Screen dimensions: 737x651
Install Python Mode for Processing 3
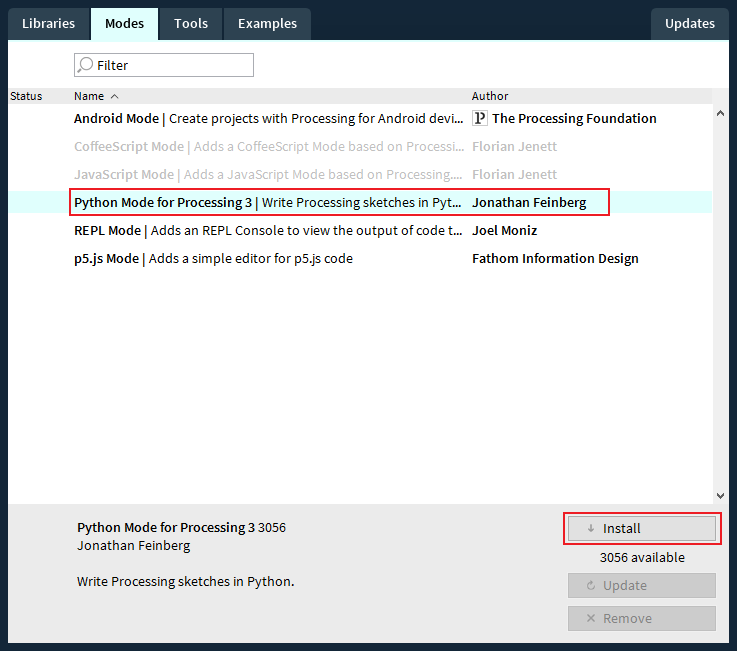(x=641, y=528)
